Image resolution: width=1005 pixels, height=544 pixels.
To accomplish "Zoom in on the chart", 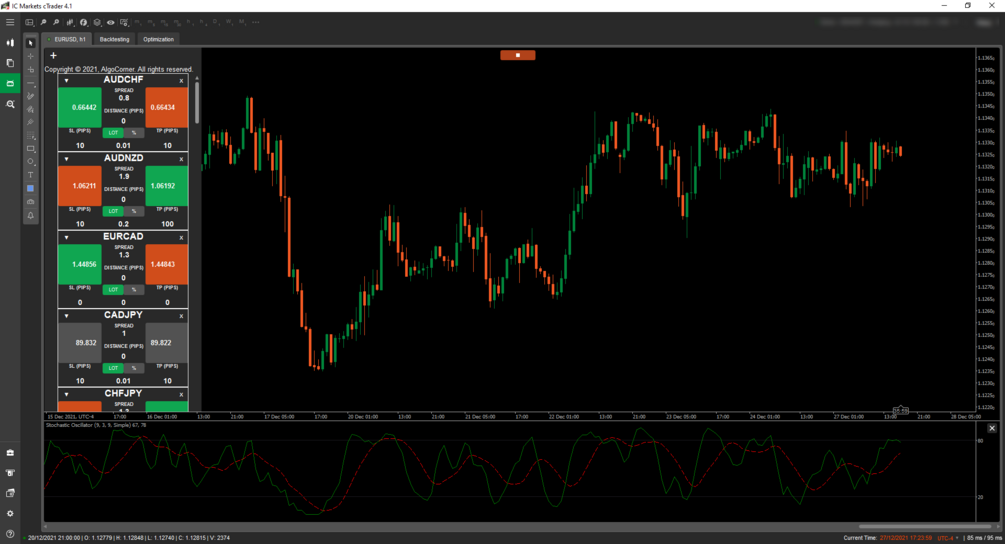I will click(x=43, y=22).
